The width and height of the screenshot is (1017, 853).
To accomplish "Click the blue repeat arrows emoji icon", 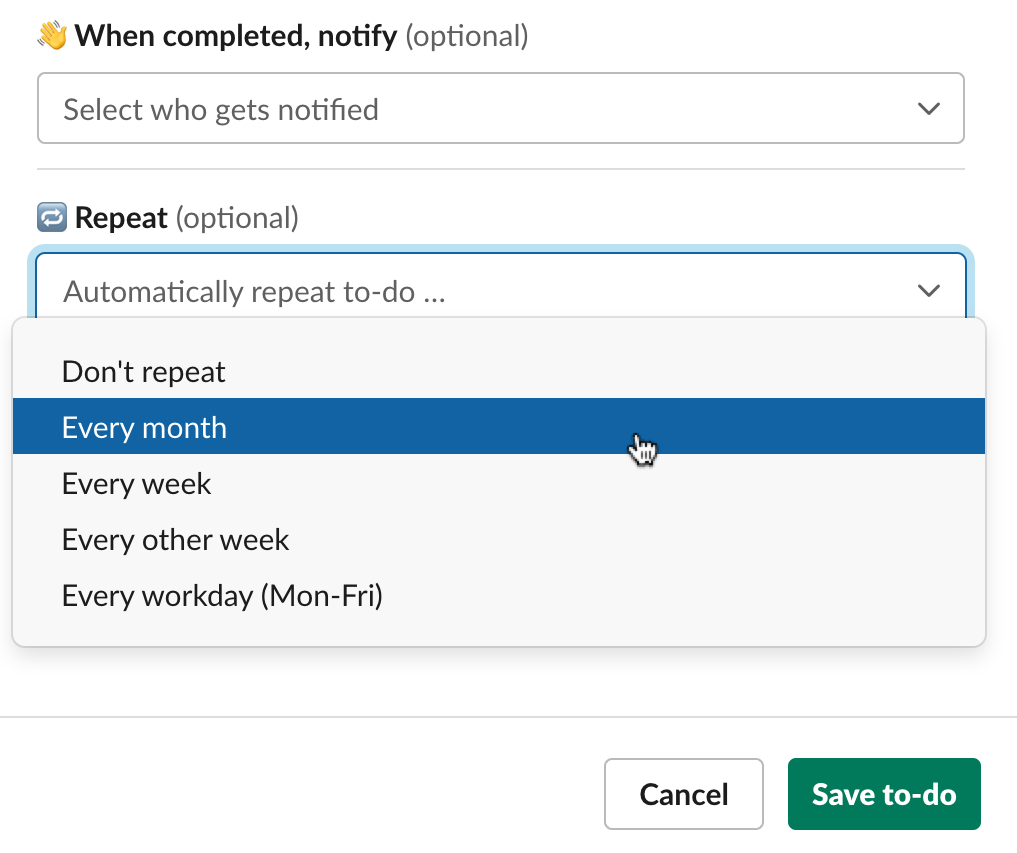I will pos(52,217).
